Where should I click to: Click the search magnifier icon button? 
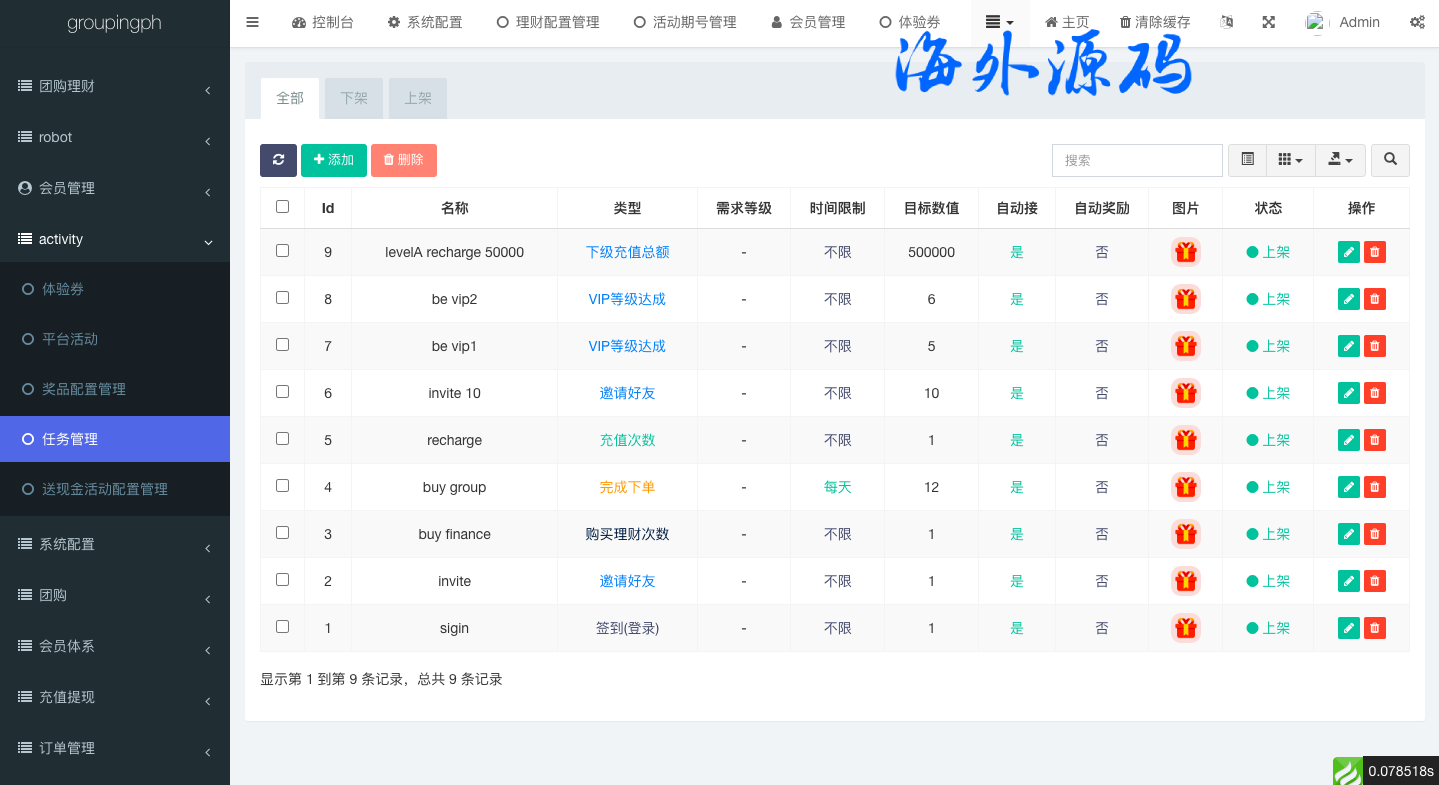coord(1390,160)
